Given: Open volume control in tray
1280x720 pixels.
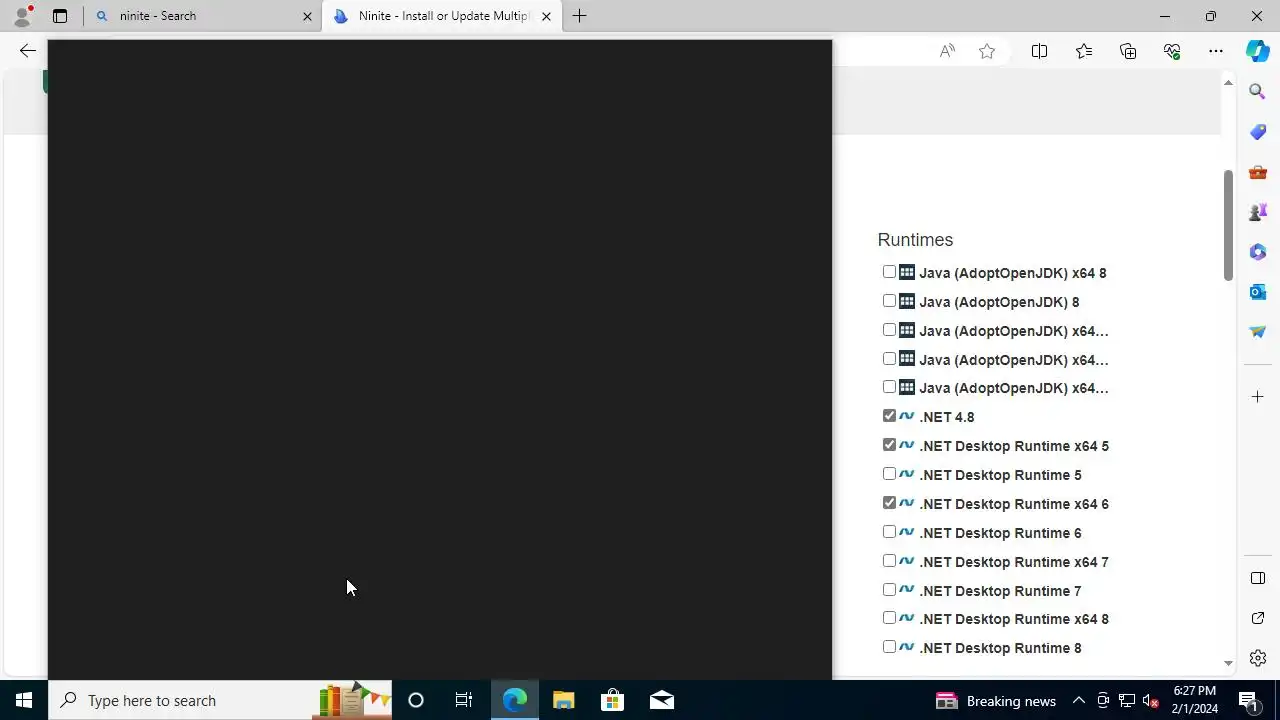Looking at the screenshot, I should click(1151, 700).
